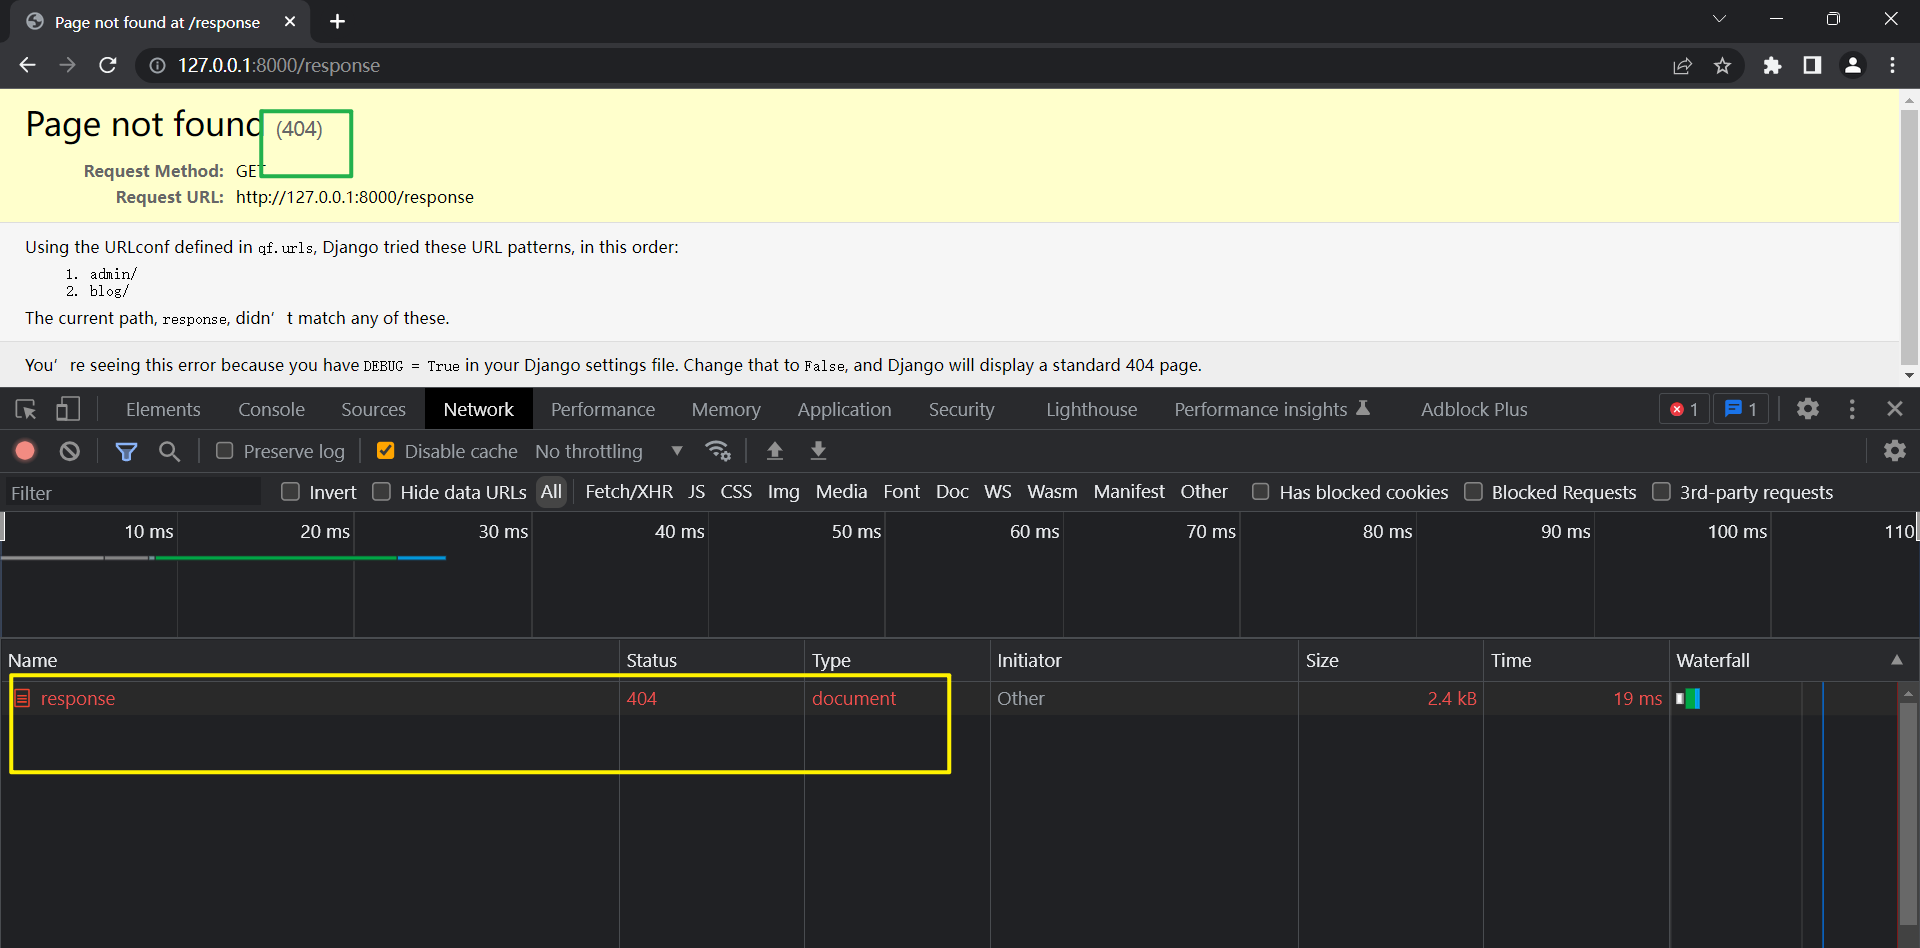This screenshot has height=948, width=1920.
Task: Filter requests by WS
Action: pyautogui.click(x=998, y=492)
